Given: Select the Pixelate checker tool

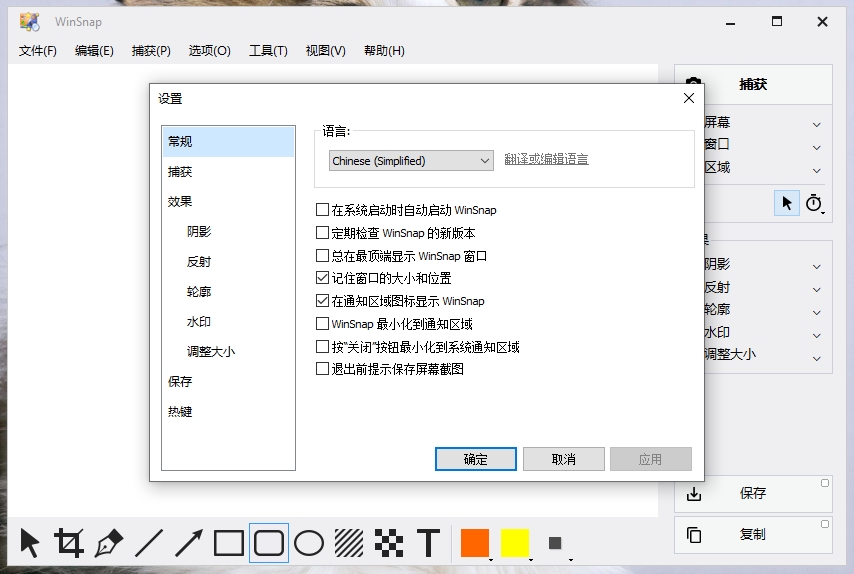Looking at the screenshot, I should point(389,542).
